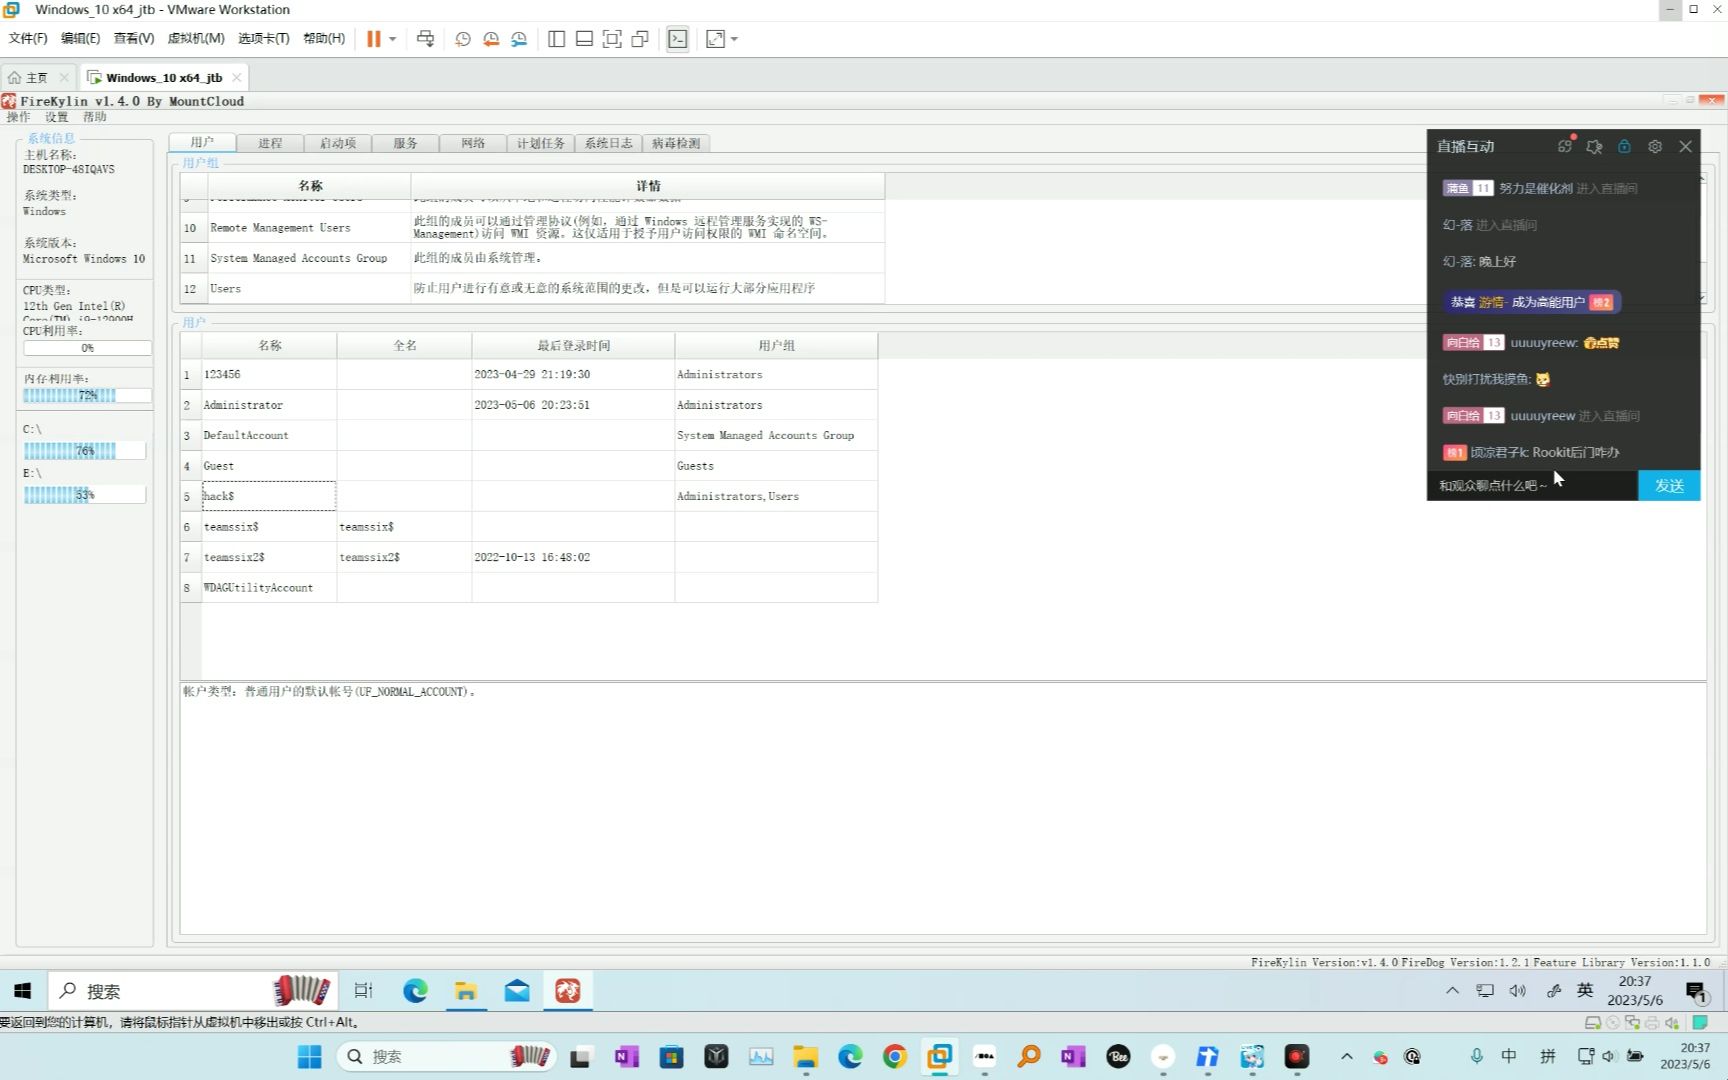Select the teamssix2$ user name cell

click(269, 557)
